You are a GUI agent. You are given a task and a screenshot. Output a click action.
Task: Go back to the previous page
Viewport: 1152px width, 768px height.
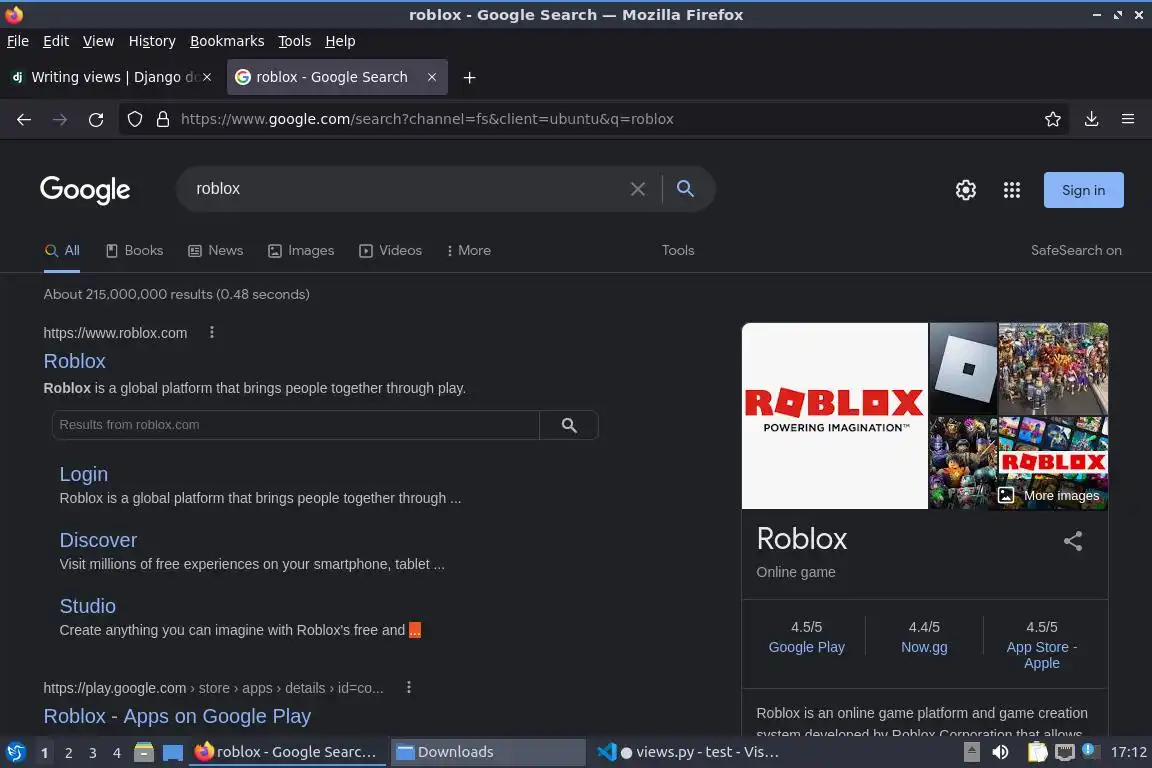[24, 119]
